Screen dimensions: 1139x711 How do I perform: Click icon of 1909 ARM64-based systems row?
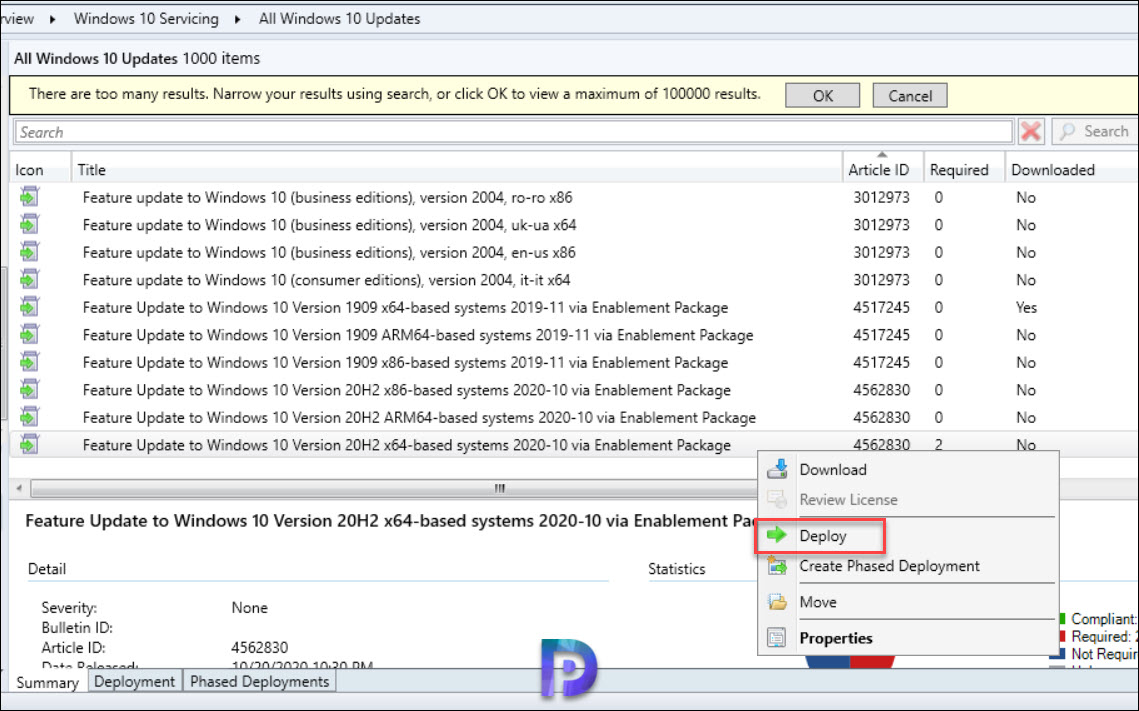(x=29, y=335)
